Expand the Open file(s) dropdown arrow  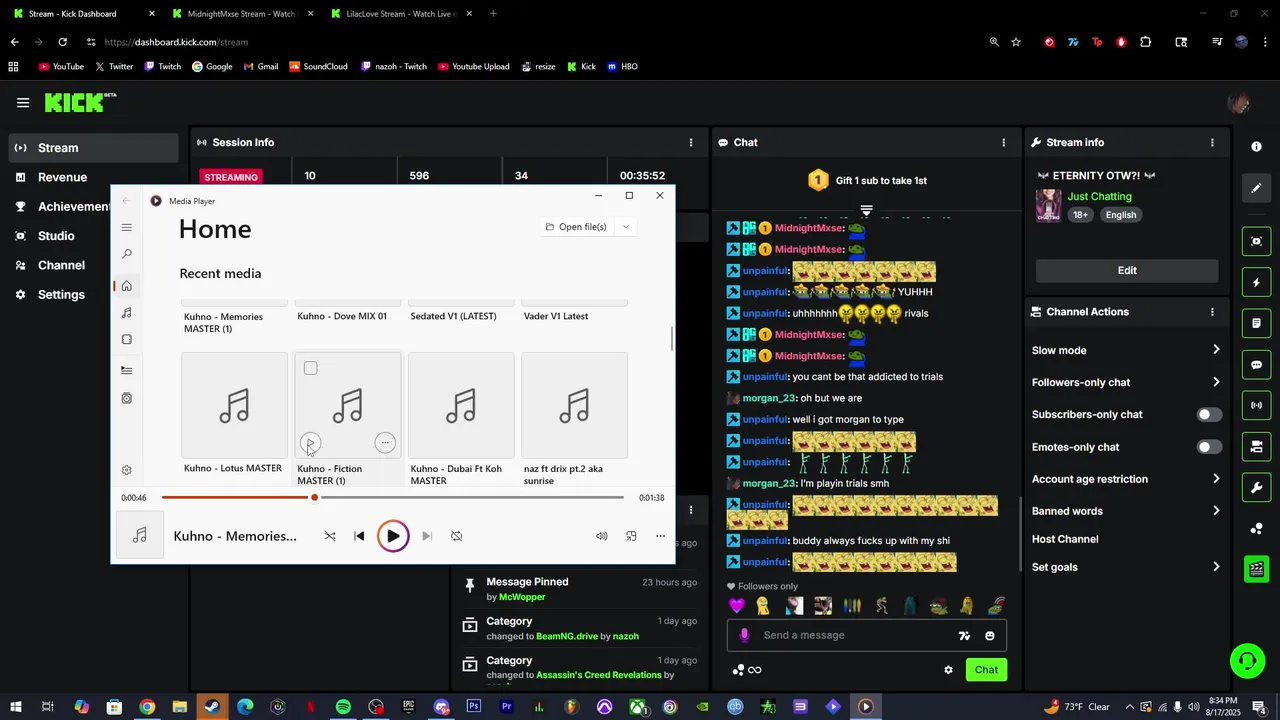pos(626,227)
